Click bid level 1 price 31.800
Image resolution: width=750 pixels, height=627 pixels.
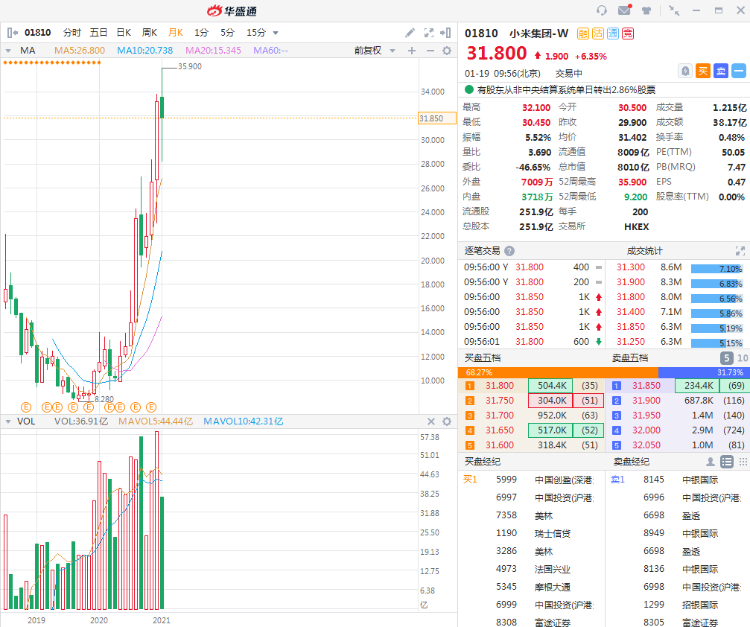499,385
